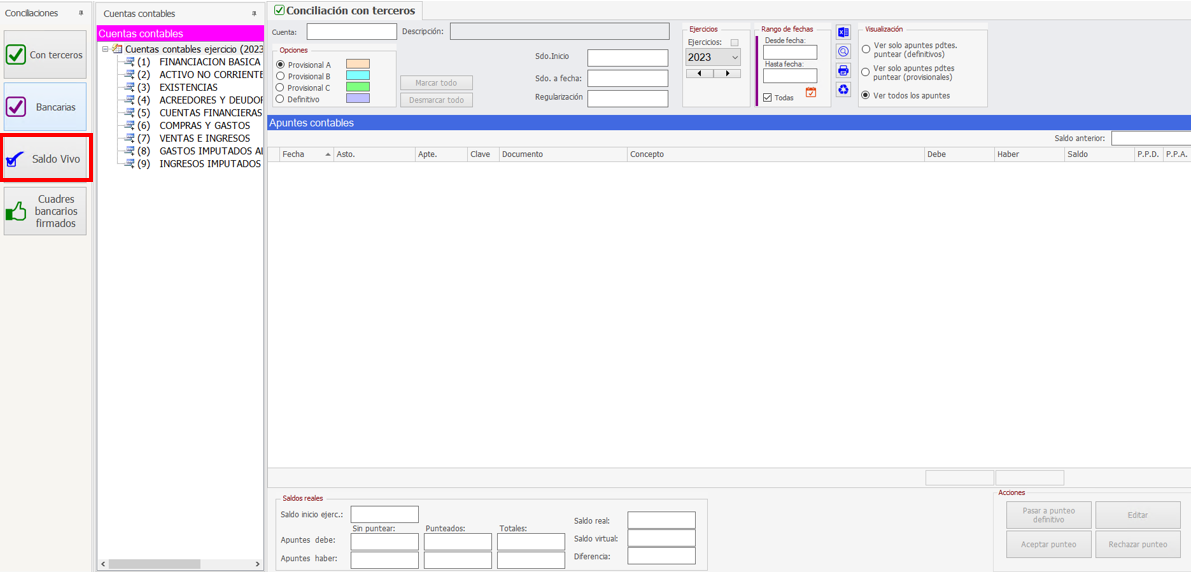Select Ver solo apuntes pdtes. puntear (definitivos)
The width and height of the screenshot is (1192, 572).
pos(866,49)
